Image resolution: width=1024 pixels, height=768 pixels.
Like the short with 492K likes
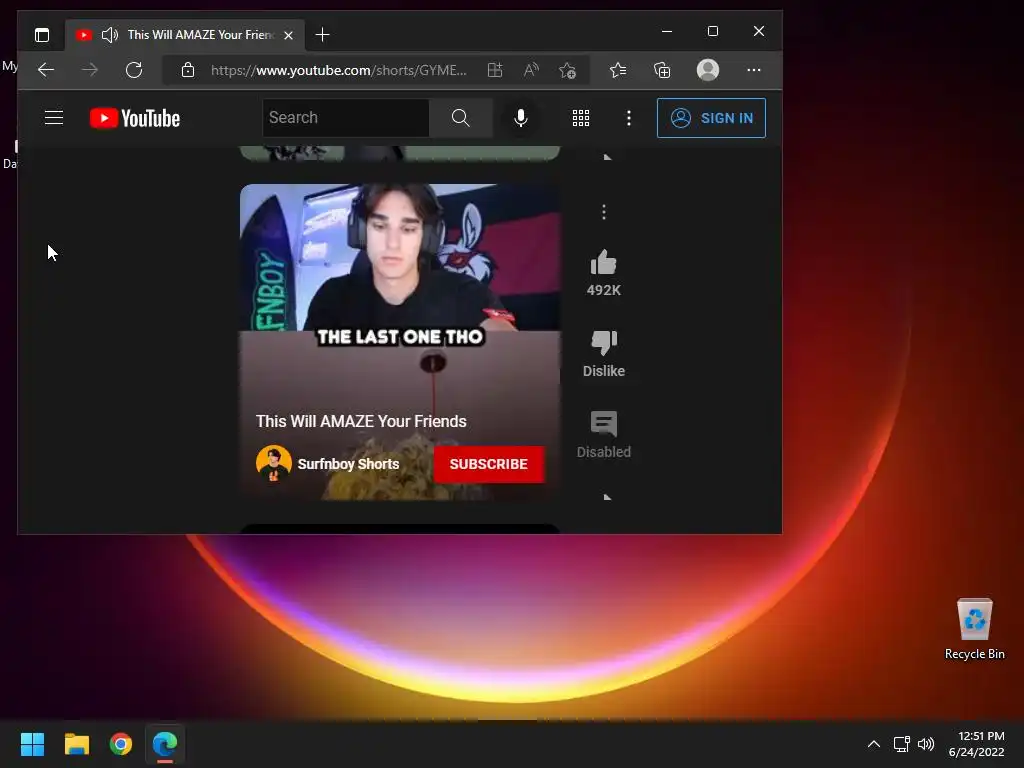(603, 263)
